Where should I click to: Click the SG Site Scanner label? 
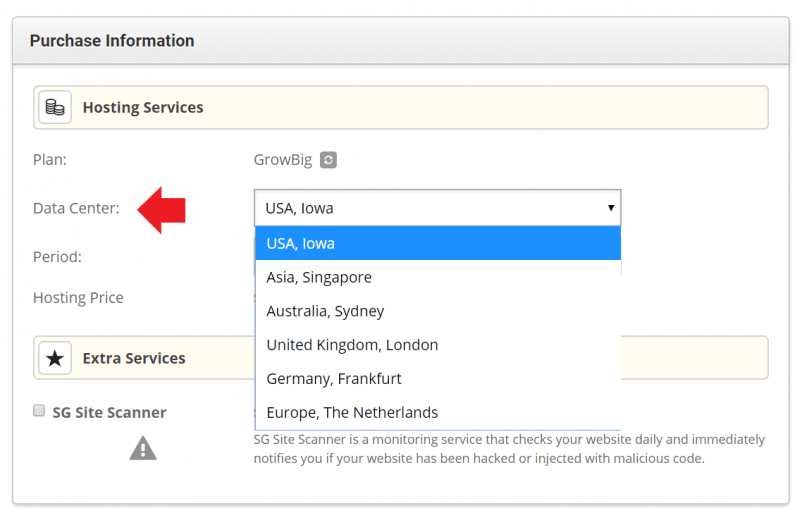(x=109, y=412)
